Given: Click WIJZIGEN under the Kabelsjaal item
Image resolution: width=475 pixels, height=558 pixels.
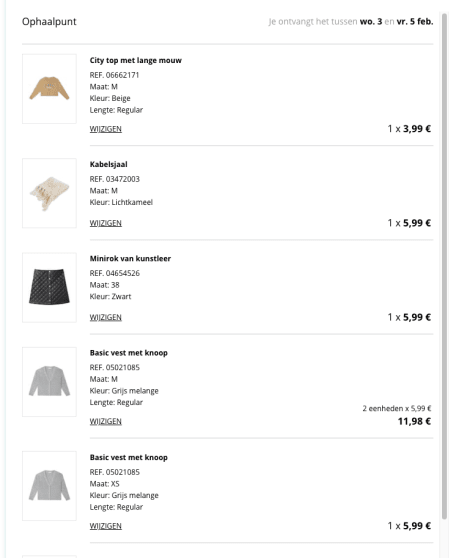Looking at the screenshot, I should point(106,223).
